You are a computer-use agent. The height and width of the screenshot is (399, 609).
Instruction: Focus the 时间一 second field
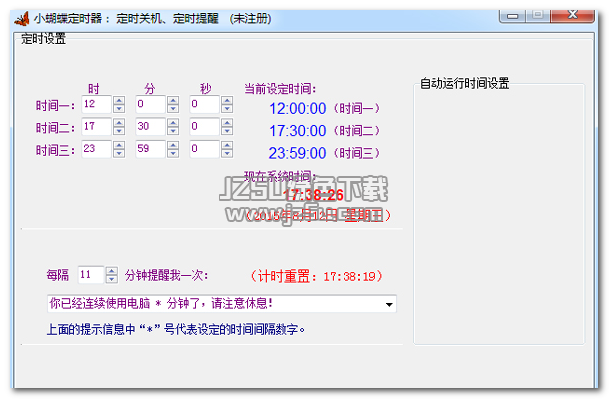(x=204, y=104)
